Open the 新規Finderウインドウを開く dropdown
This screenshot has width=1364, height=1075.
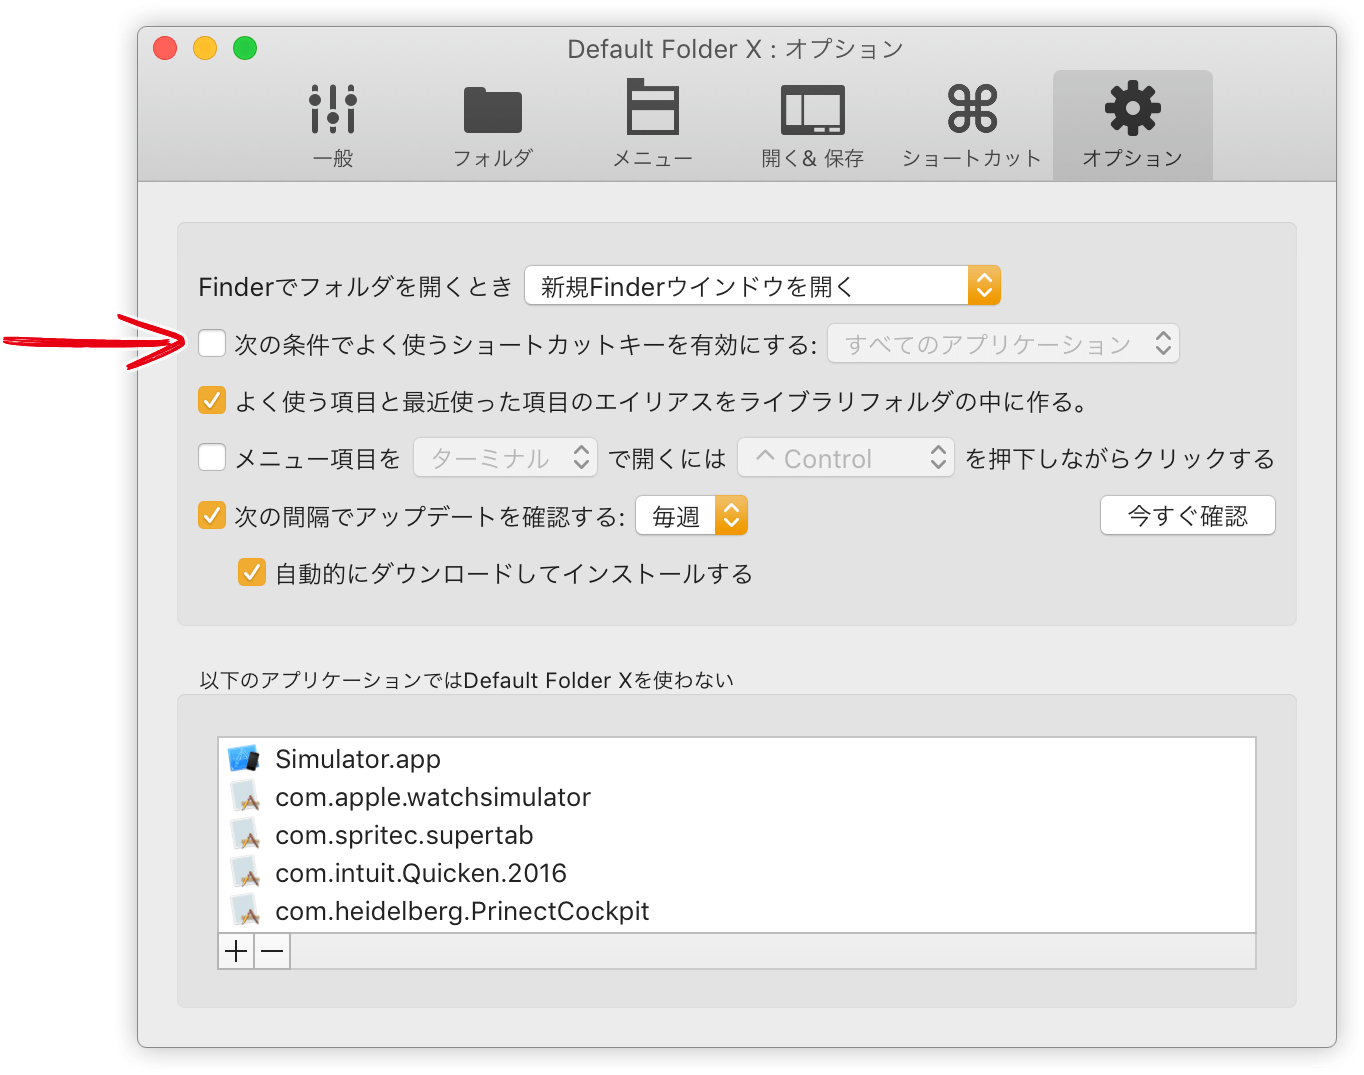tap(763, 286)
